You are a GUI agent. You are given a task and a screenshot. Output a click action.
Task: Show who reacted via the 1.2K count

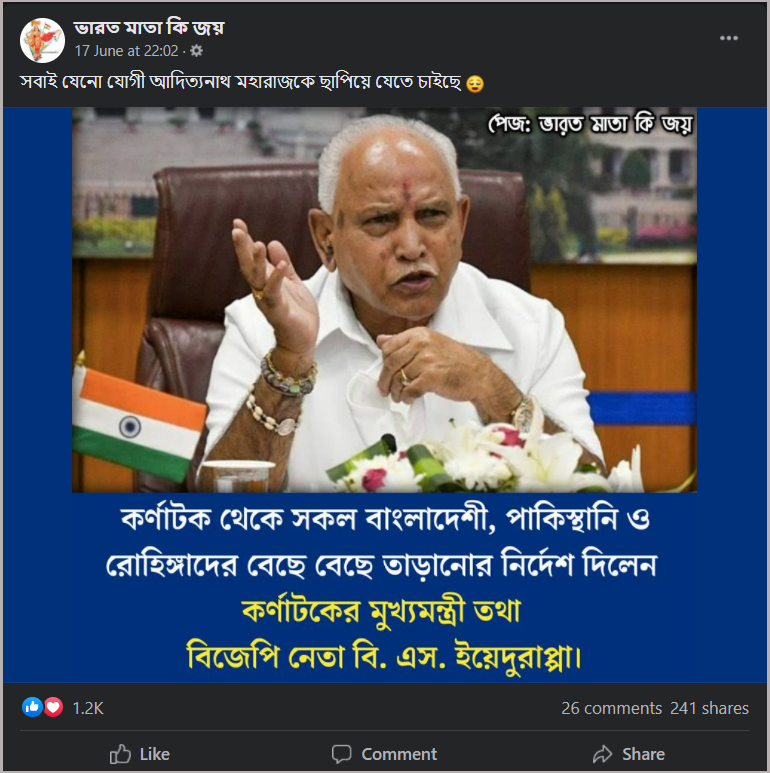[88, 708]
